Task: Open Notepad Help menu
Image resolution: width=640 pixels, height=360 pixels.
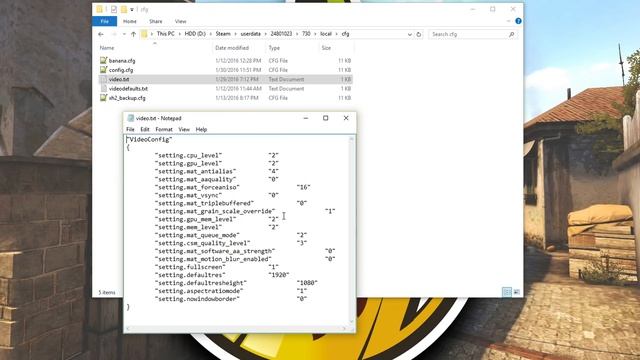Action: (x=201, y=129)
